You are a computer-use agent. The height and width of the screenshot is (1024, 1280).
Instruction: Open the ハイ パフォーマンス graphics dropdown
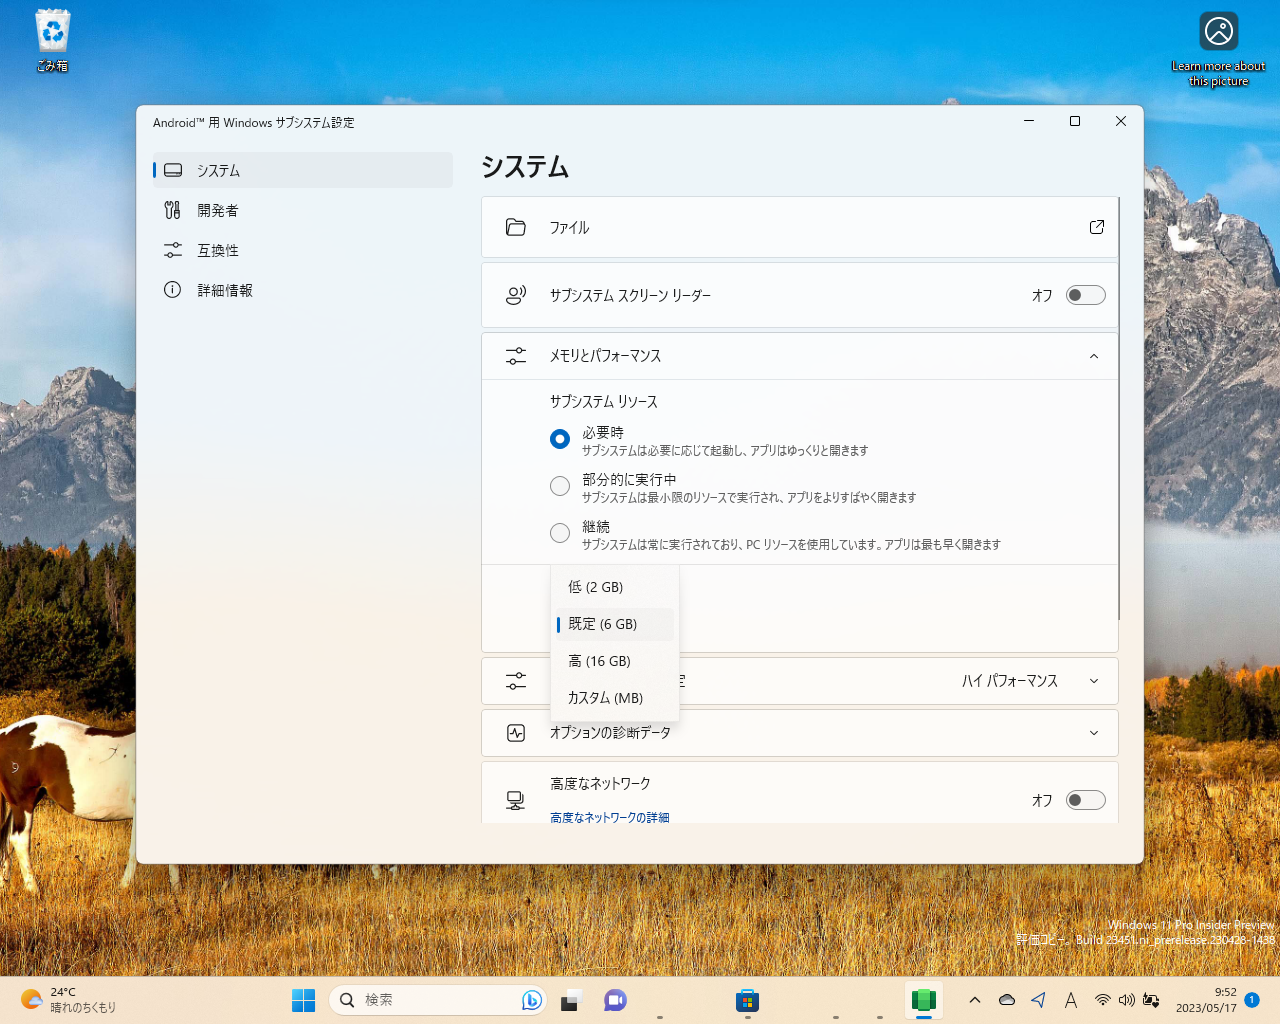coord(1030,680)
